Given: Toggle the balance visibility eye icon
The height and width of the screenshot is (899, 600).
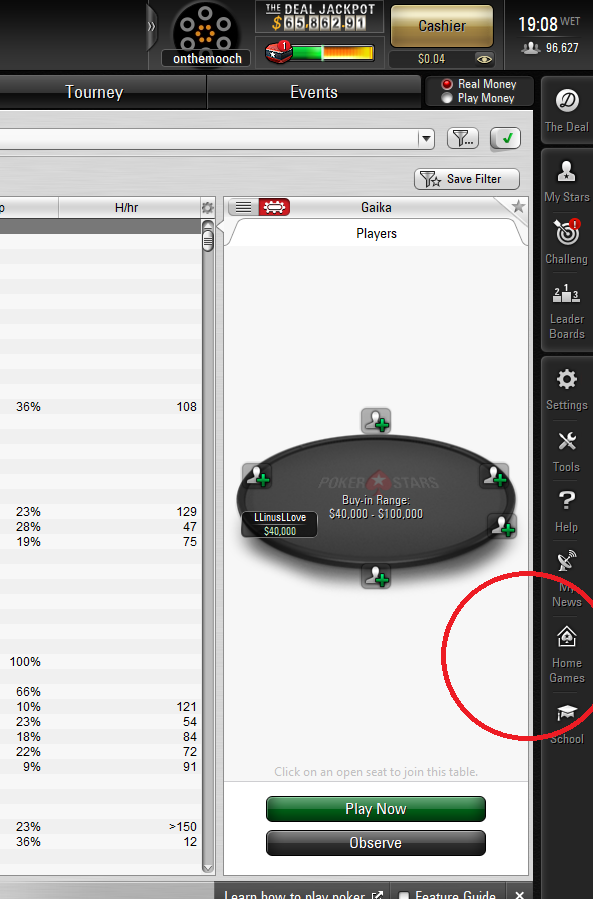Looking at the screenshot, I should [483, 59].
